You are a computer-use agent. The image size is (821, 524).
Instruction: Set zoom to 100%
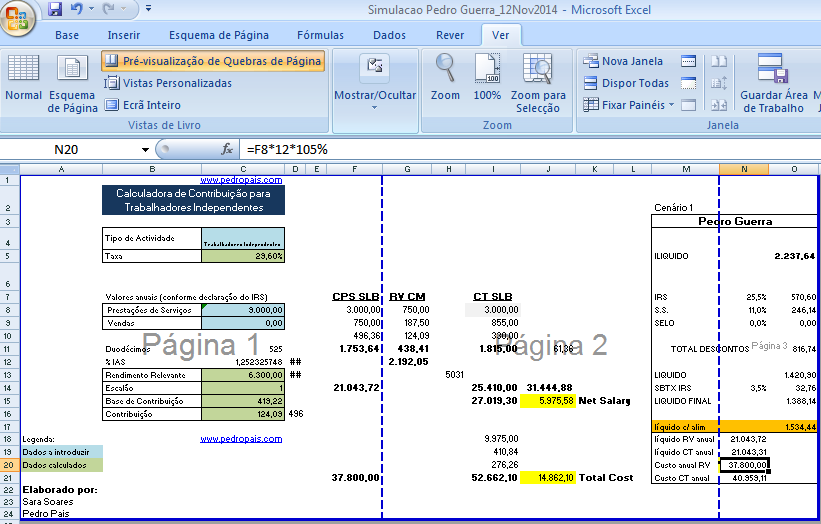click(487, 77)
